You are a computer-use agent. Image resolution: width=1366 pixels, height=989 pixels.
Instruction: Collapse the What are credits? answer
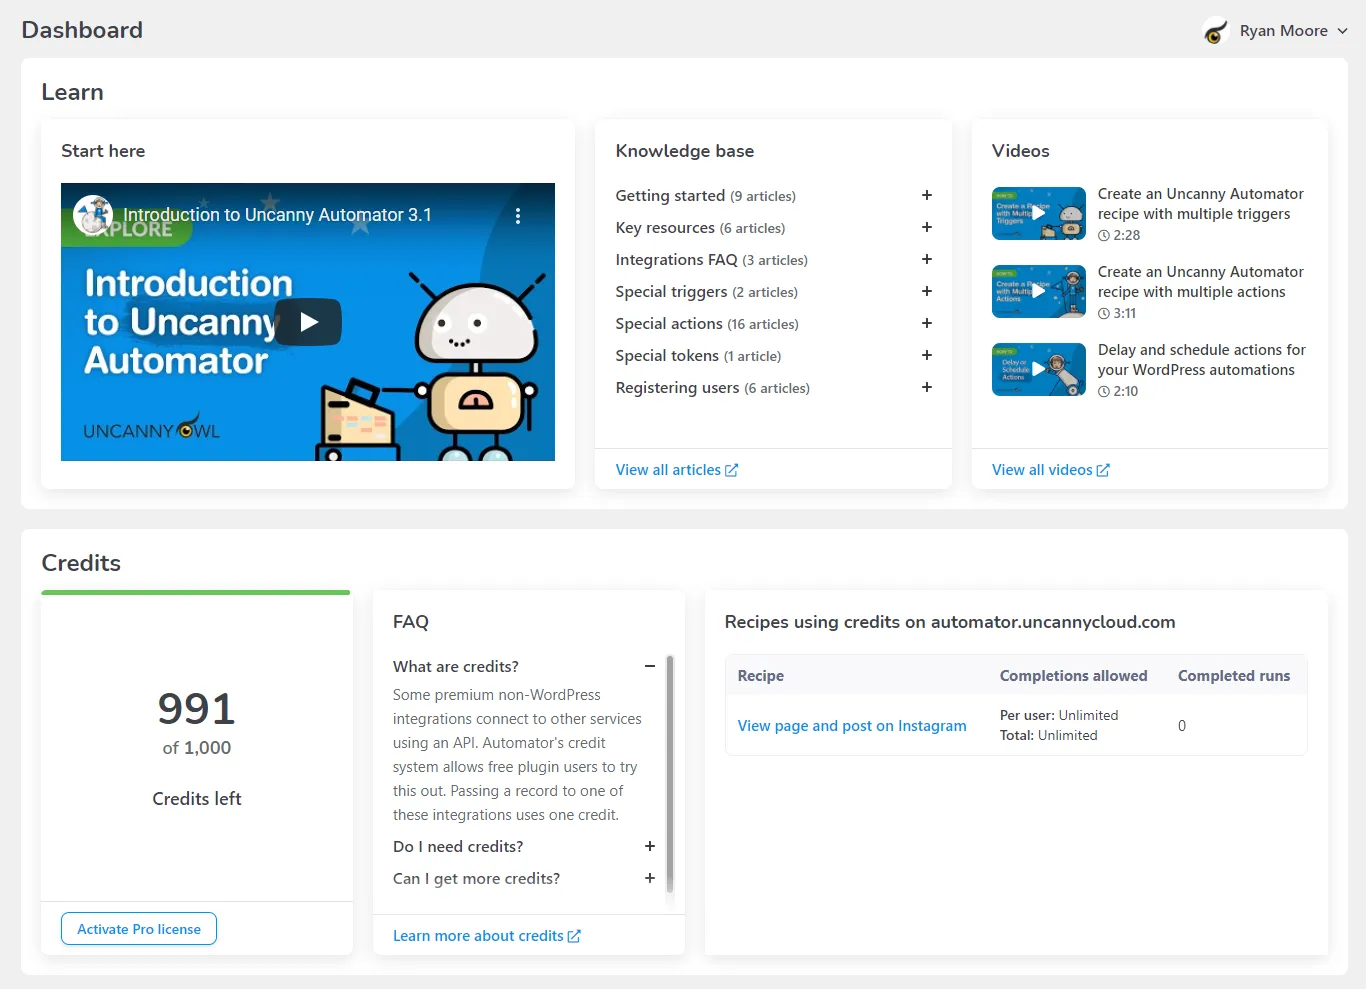tap(649, 667)
